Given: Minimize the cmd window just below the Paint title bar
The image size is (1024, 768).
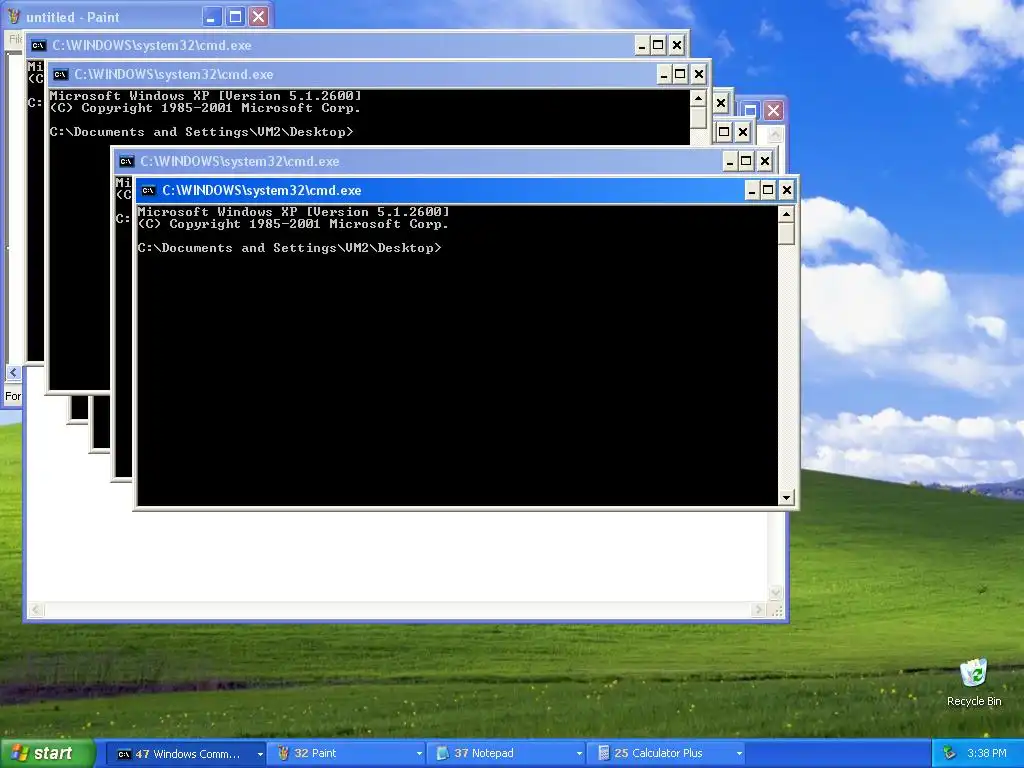Looking at the screenshot, I should 642,46.
